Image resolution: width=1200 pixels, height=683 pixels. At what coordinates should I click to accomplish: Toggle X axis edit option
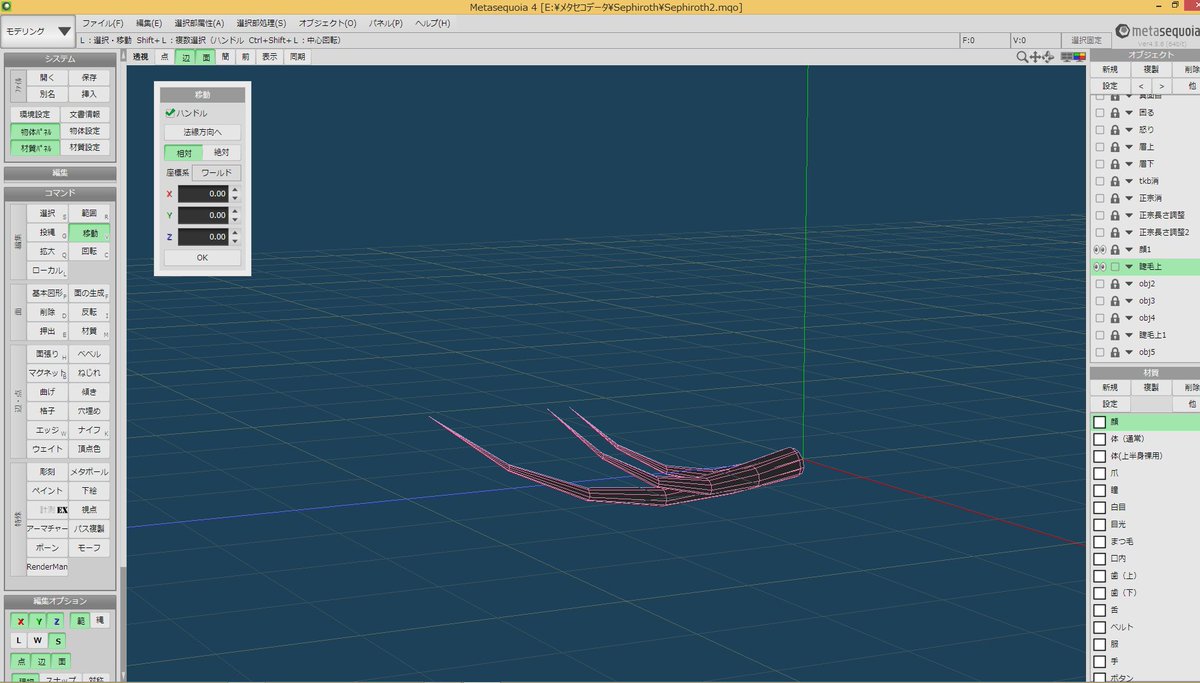click(x=20, y=621)
